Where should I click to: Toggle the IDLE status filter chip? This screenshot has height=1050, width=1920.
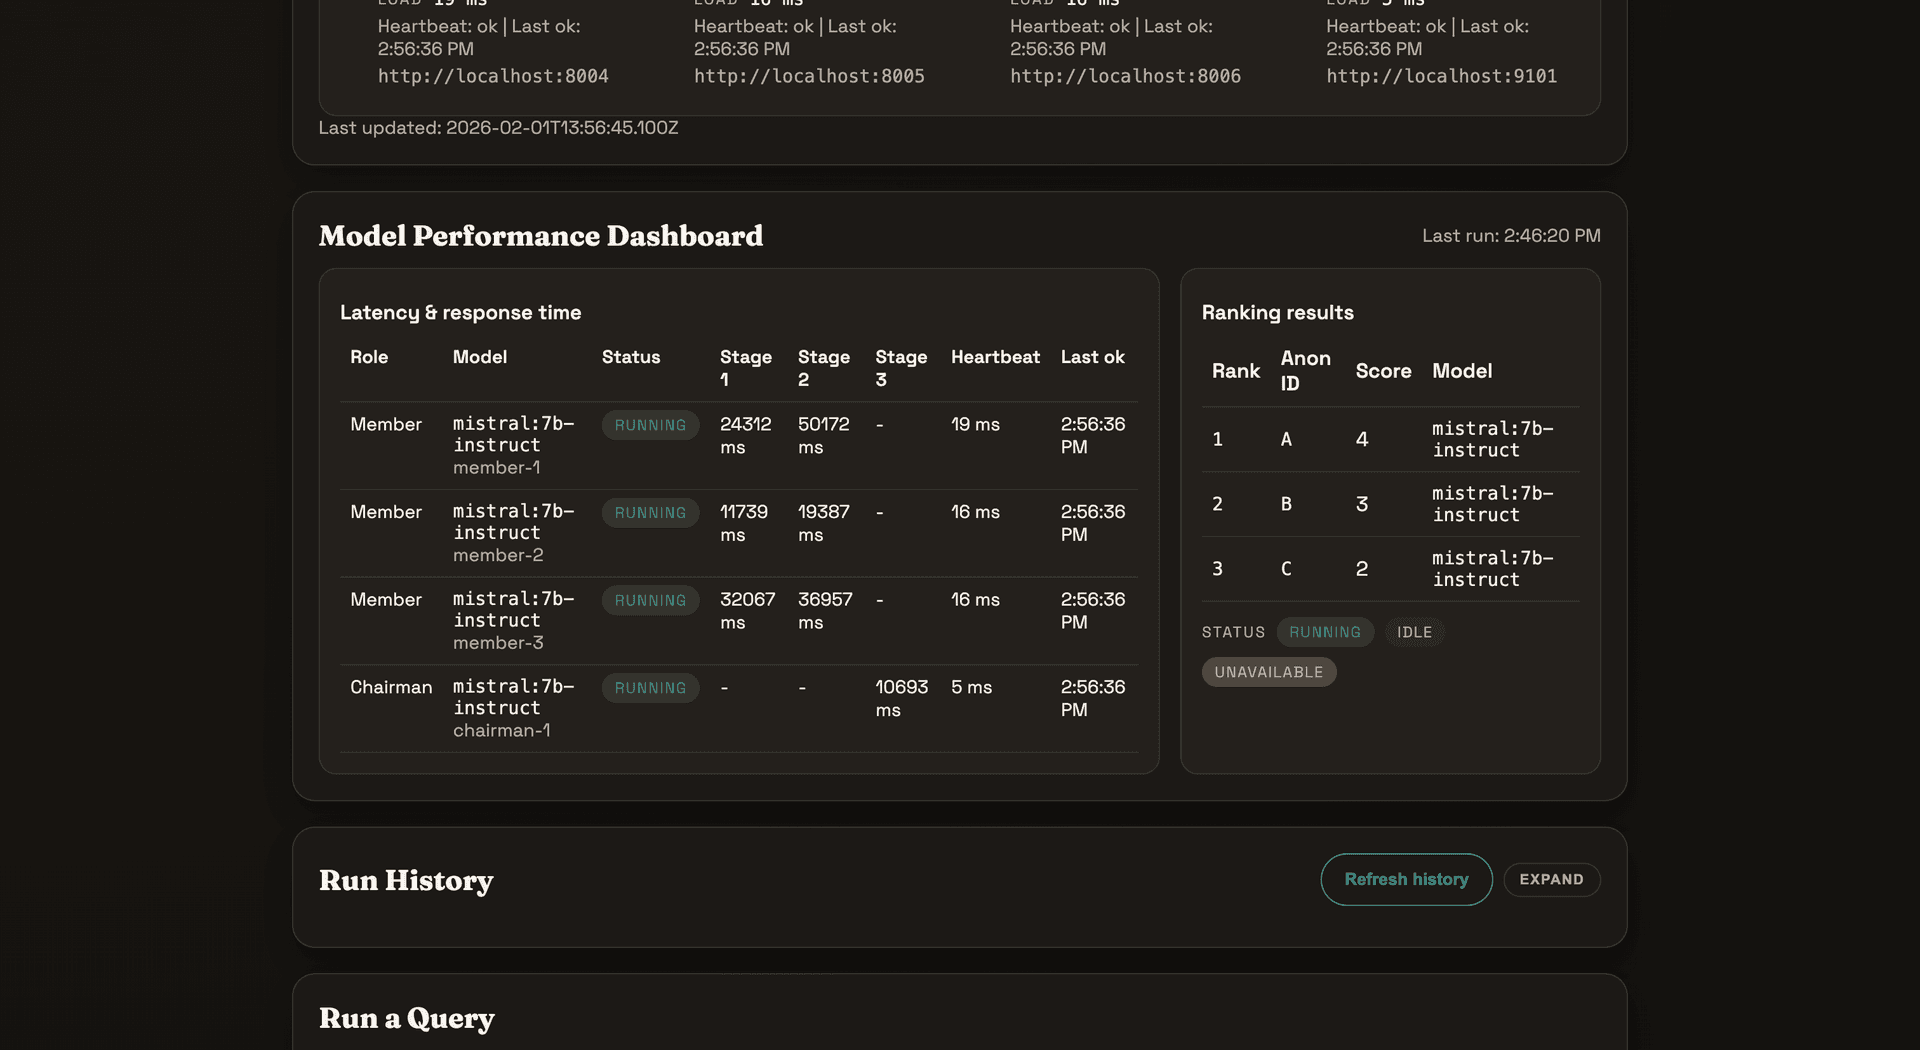pyautogui.click(x=1414, y=632)
